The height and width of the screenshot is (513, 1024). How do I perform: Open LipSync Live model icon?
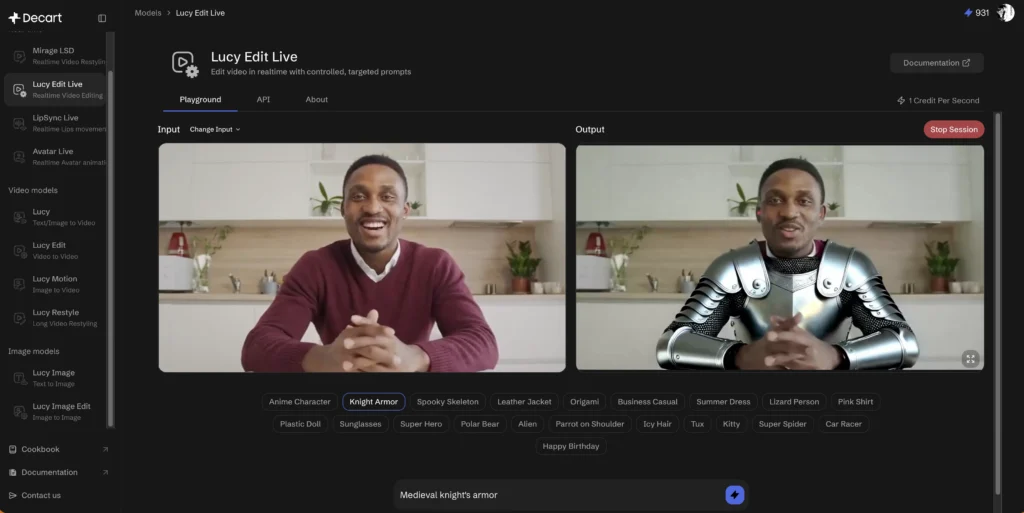[19, 123]
